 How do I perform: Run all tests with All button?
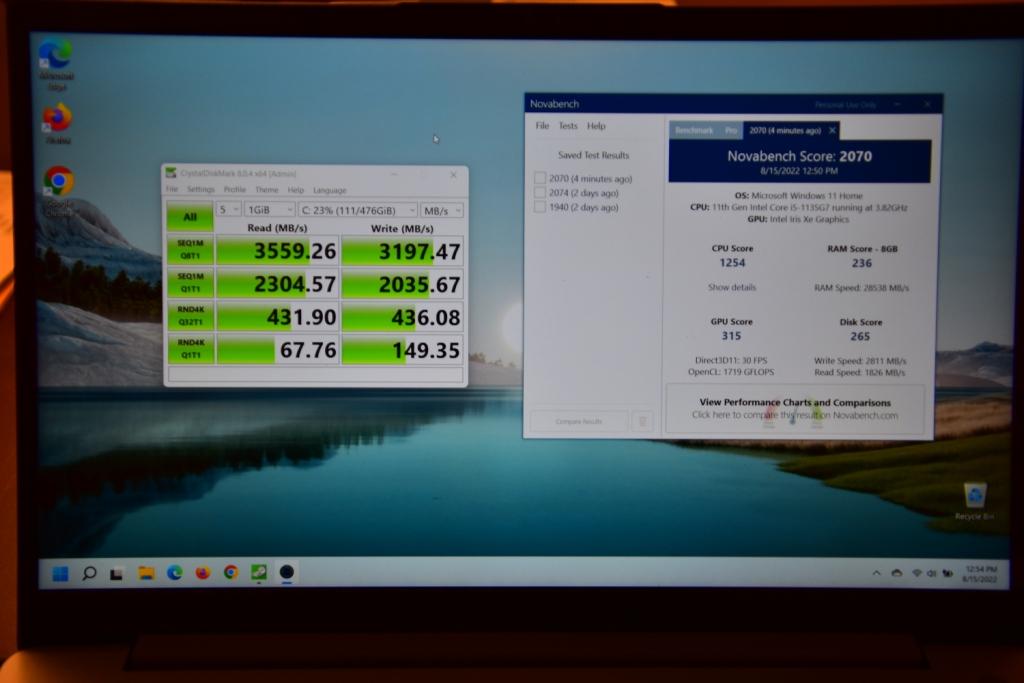(x=190, y=217)
